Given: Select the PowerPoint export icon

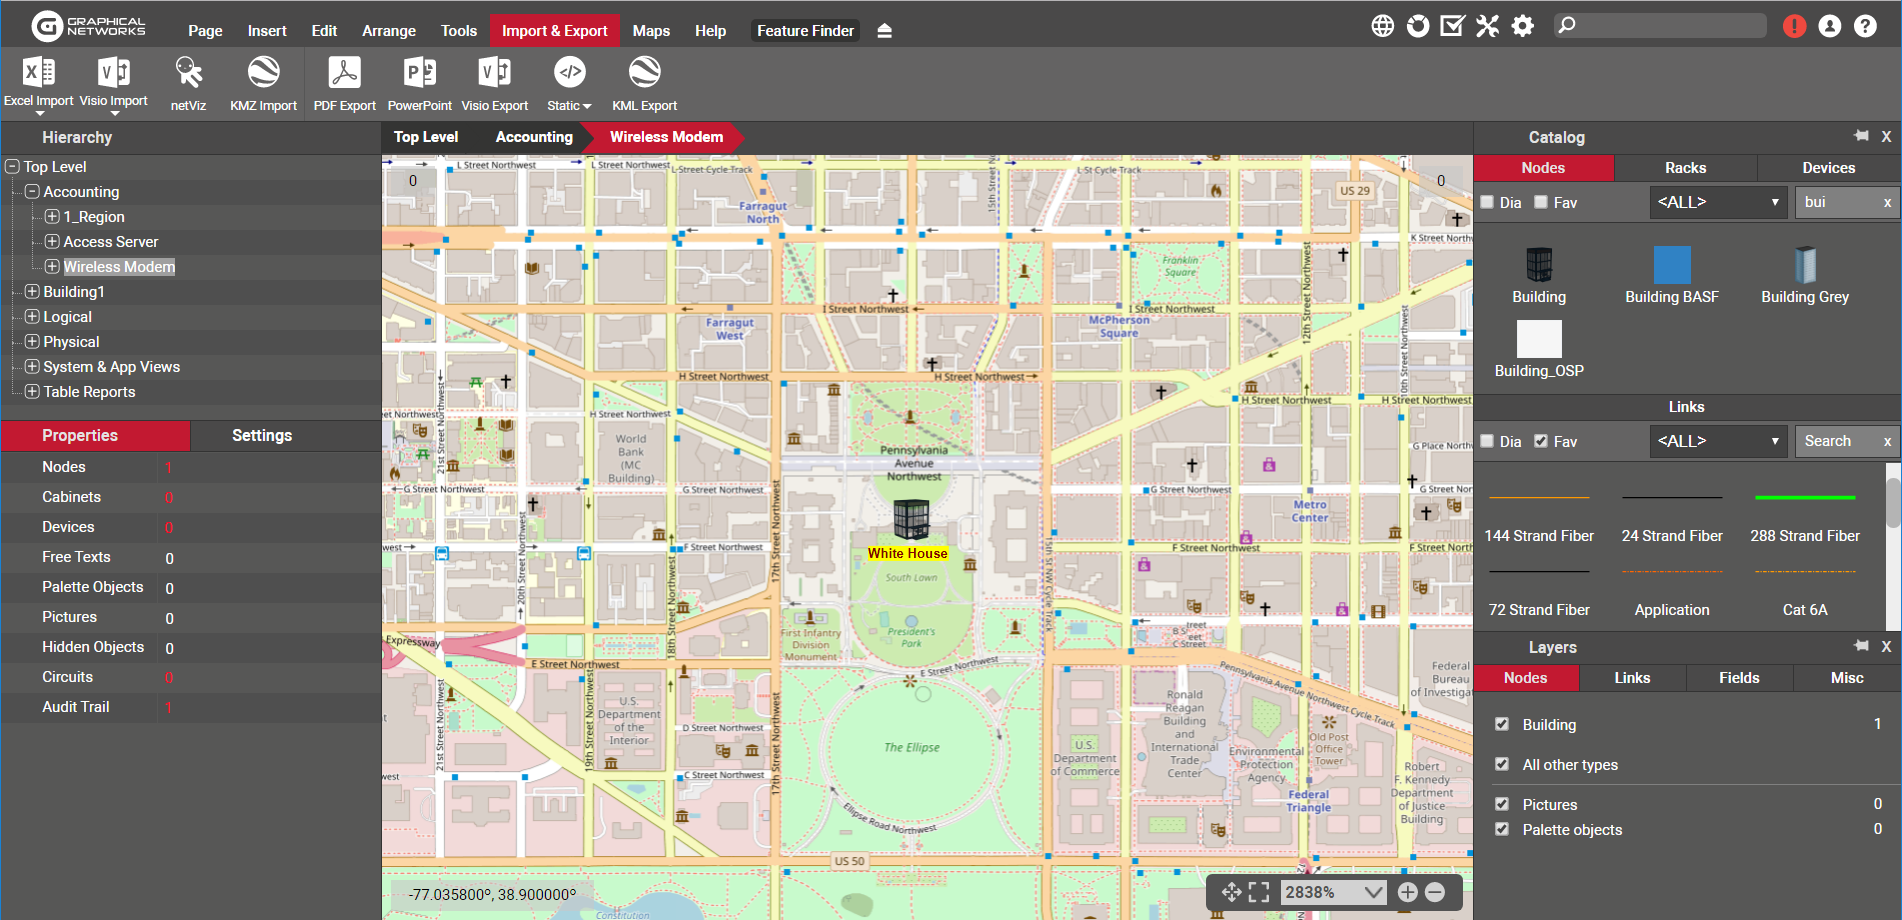Looking at the screenshot, I should pos(419,73).
